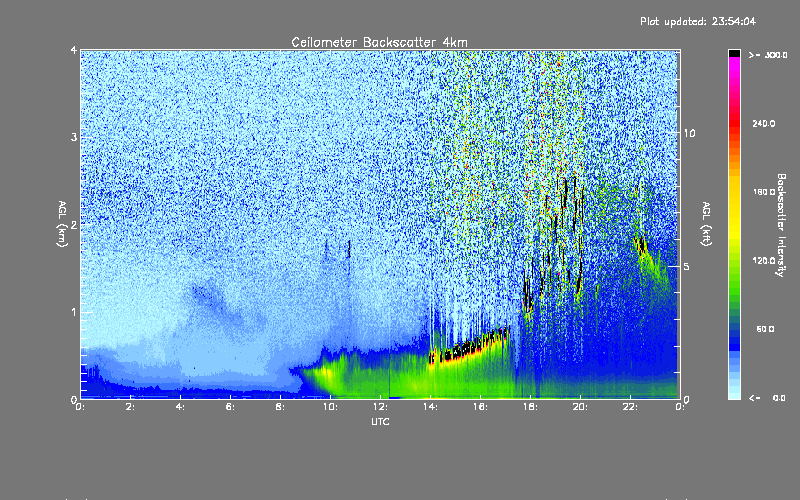The image size is (800, 500).
Task: Click the '>= 300.0' colorbar value
Action: [768, 55]
